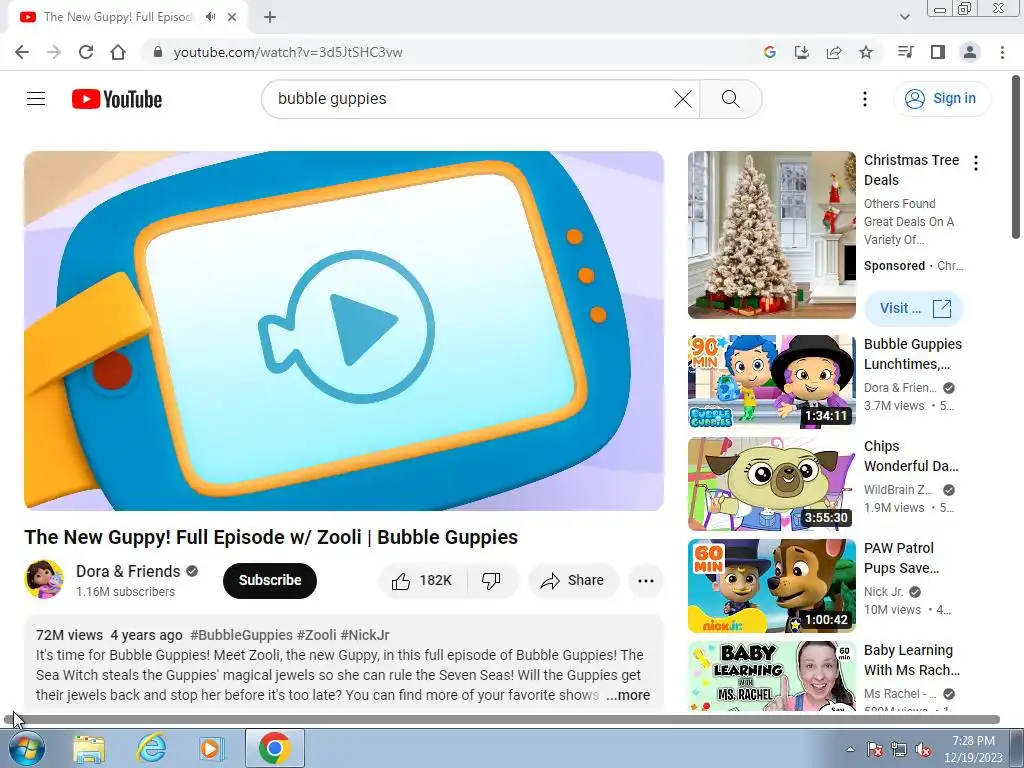Expand Chrome tab search chevron
The height and width of the screenshot is (768, 1024).
pos(904,17)
